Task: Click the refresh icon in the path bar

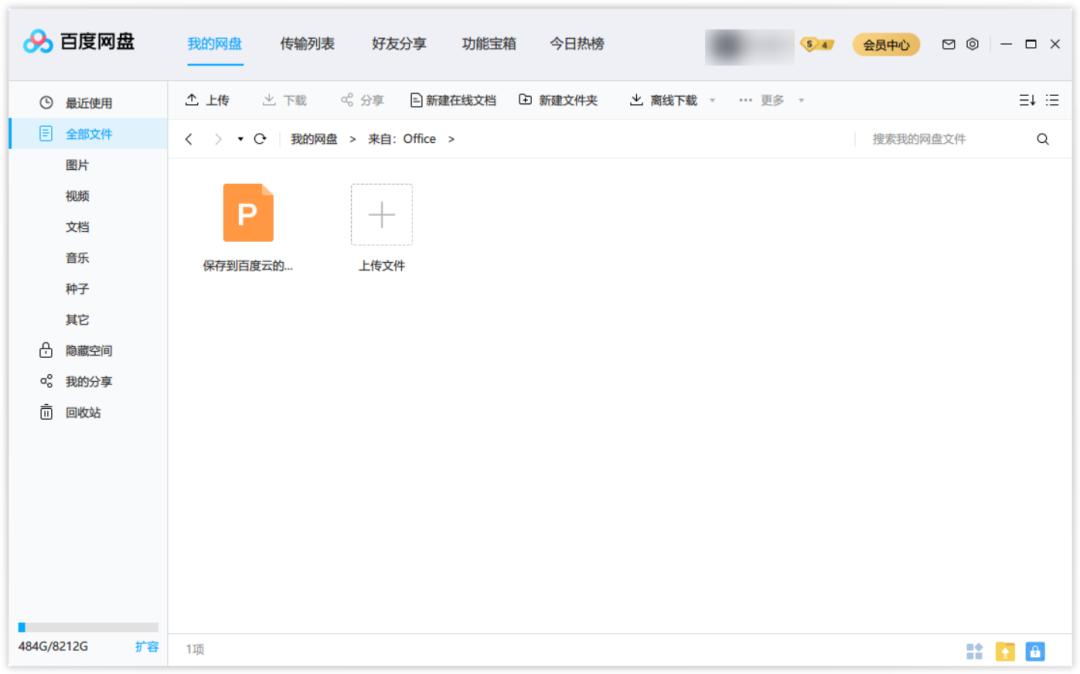Action: 260,139
